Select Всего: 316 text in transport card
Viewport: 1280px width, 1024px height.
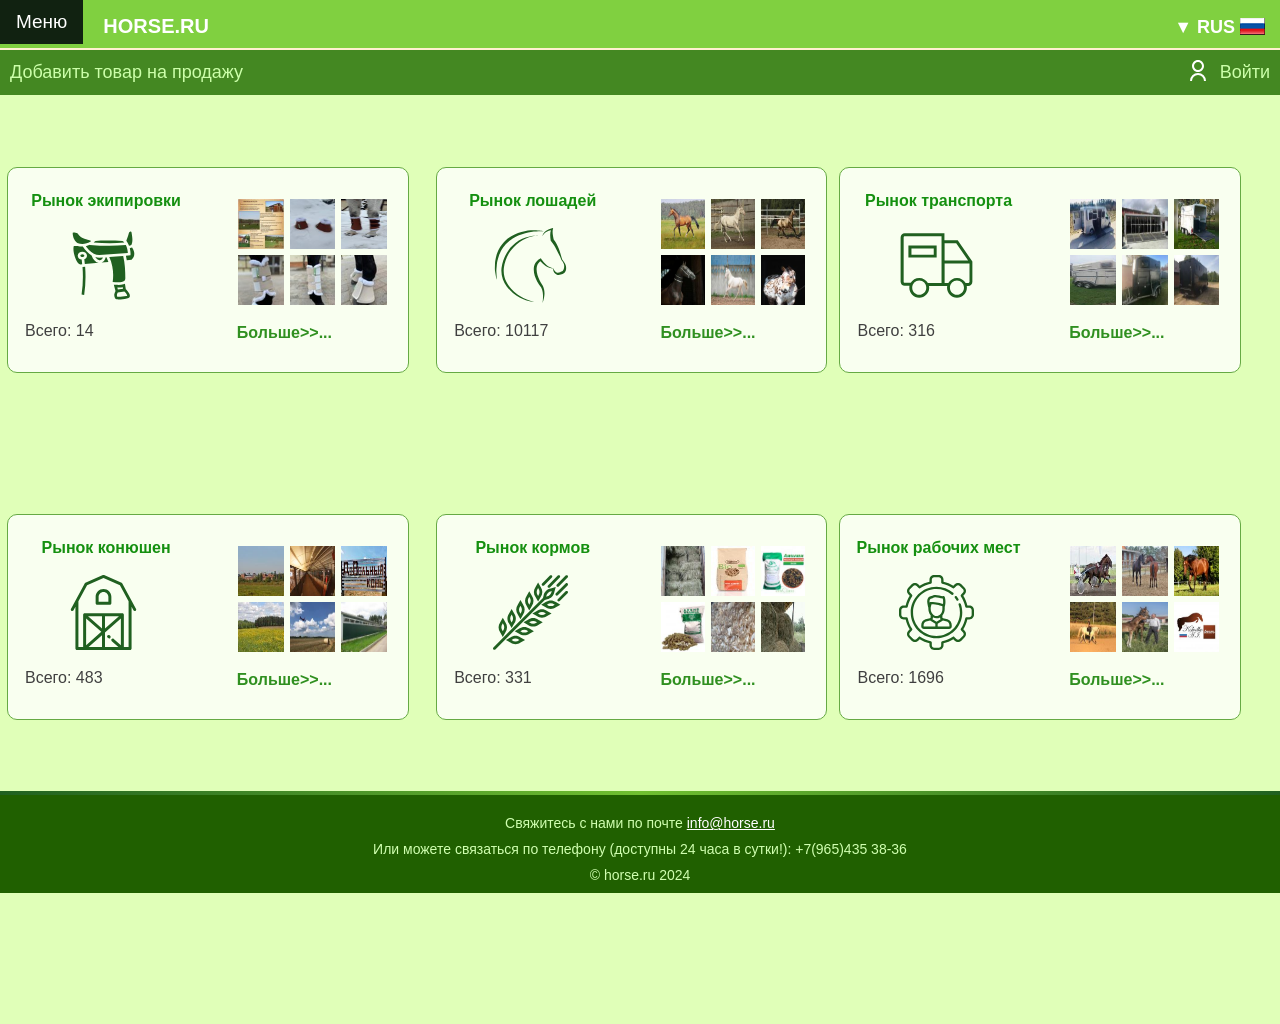click(x=896, y=330)
